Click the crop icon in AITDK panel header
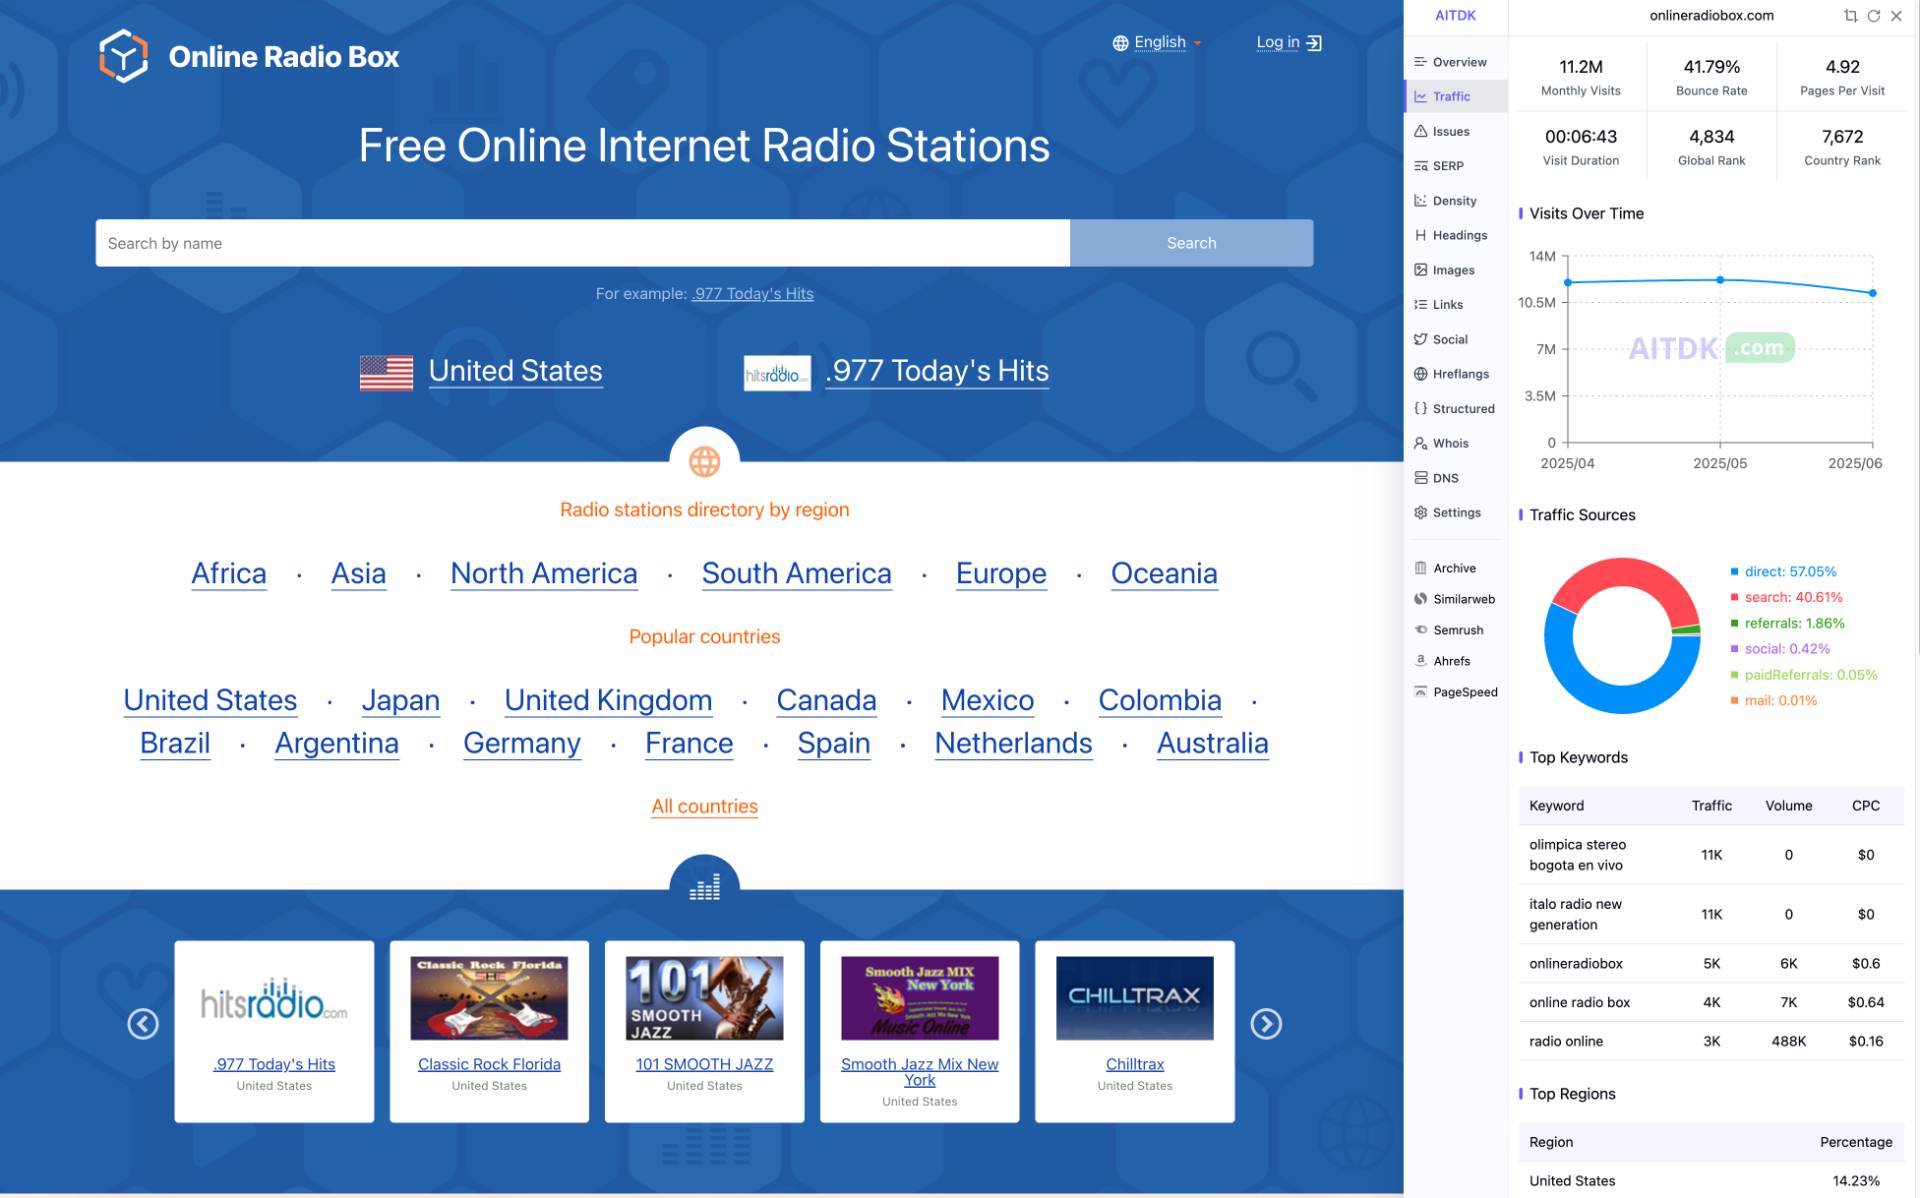Screen dimensions: 1920x1198 pos(1850,16)
